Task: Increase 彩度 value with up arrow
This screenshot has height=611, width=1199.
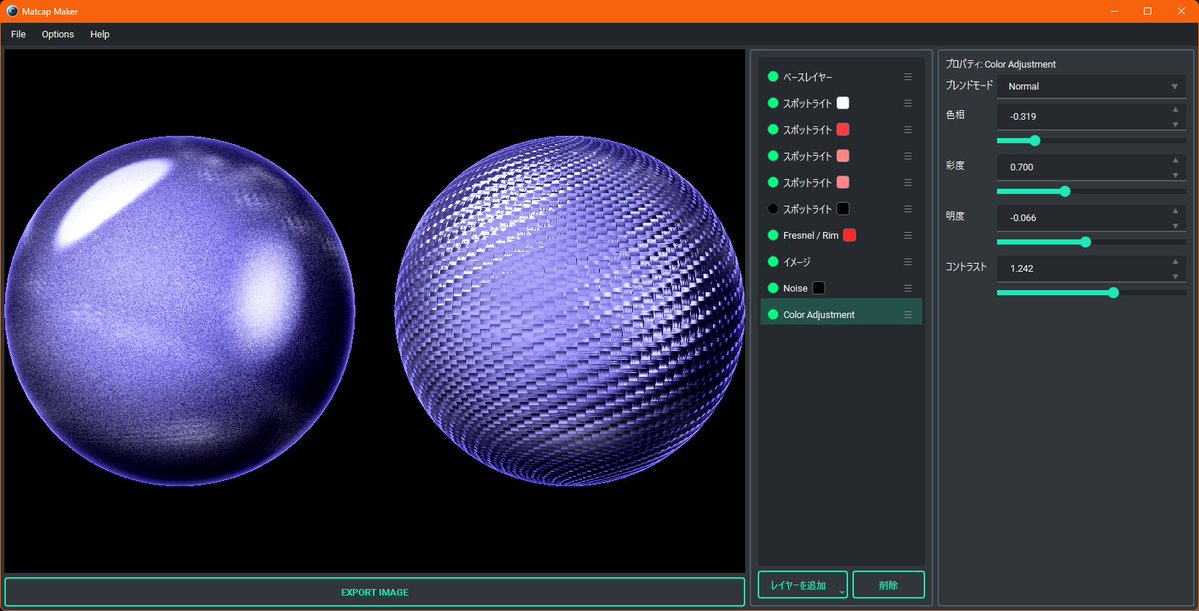Action: coord(1175,160)
